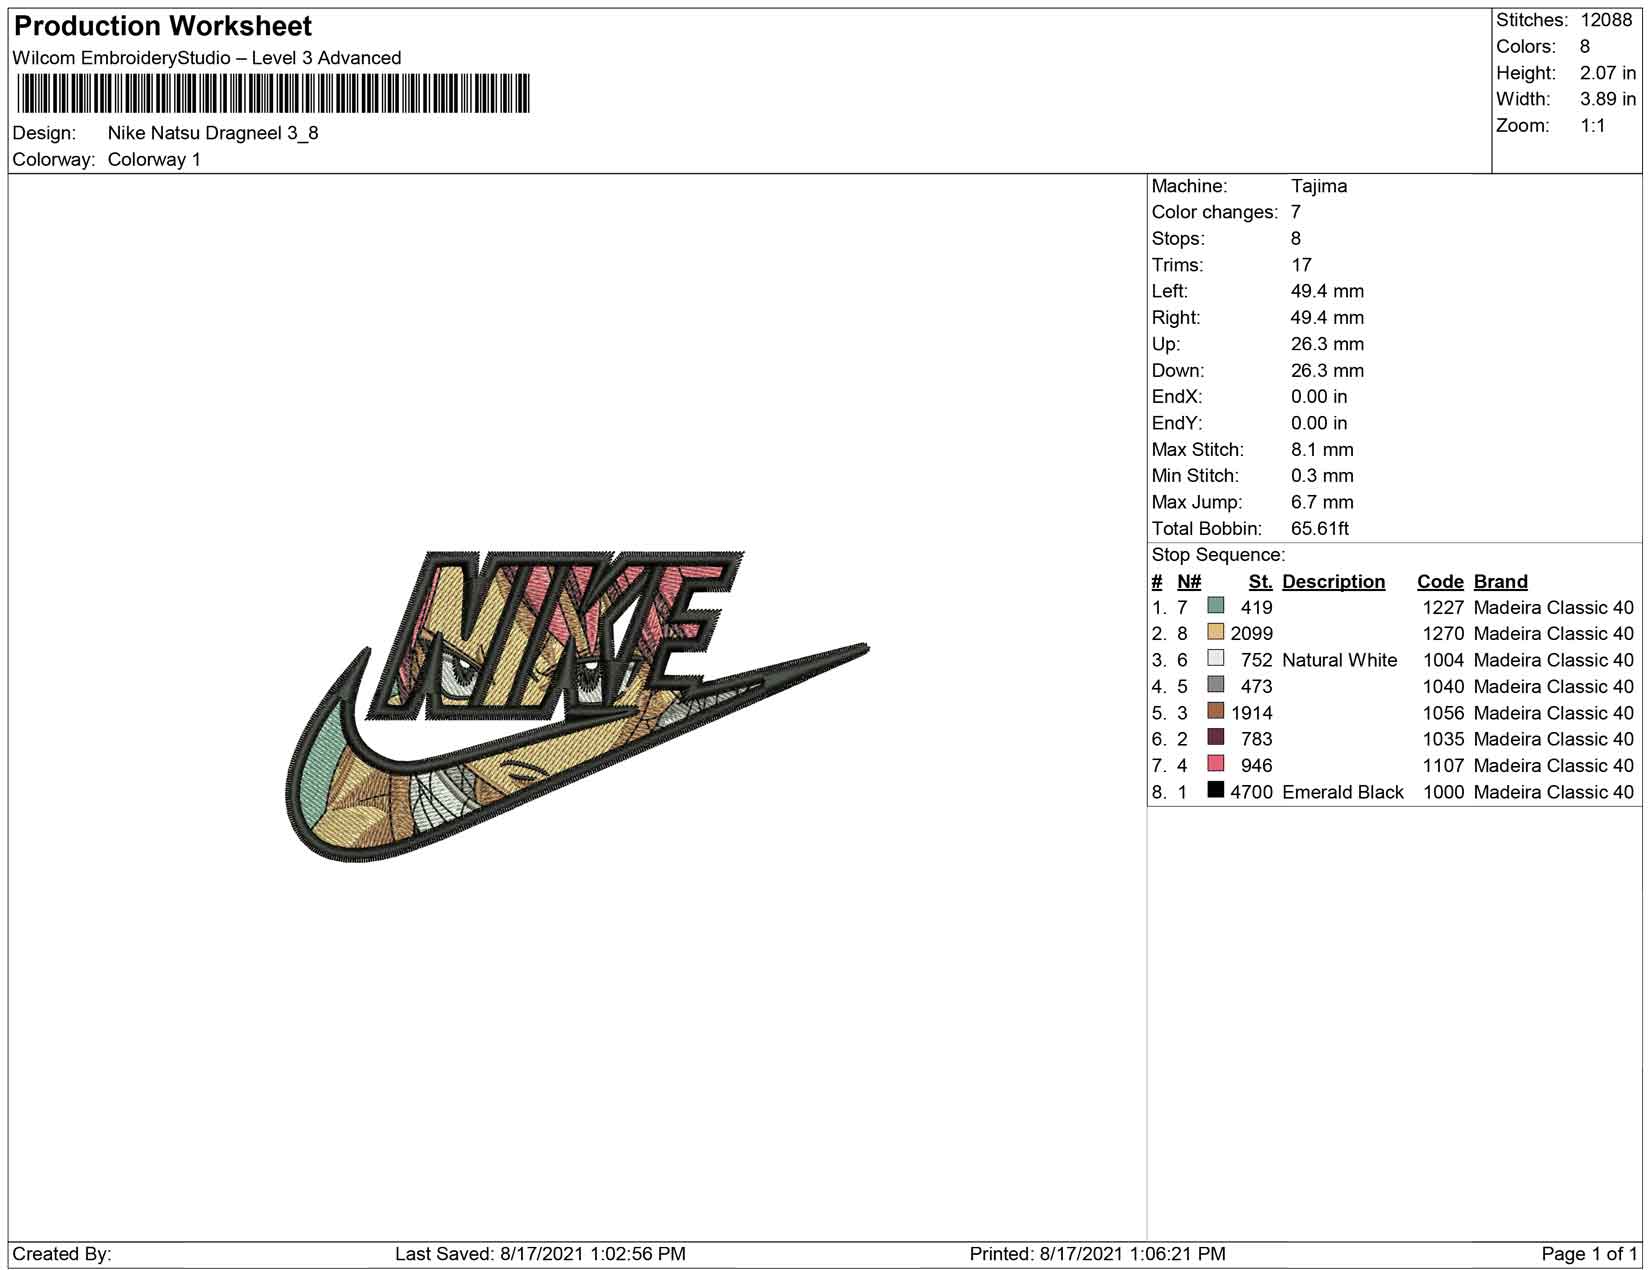Click the Nike embroidery design preview
Viewport: 1650px width, 1270px height.
coord(577,706)
